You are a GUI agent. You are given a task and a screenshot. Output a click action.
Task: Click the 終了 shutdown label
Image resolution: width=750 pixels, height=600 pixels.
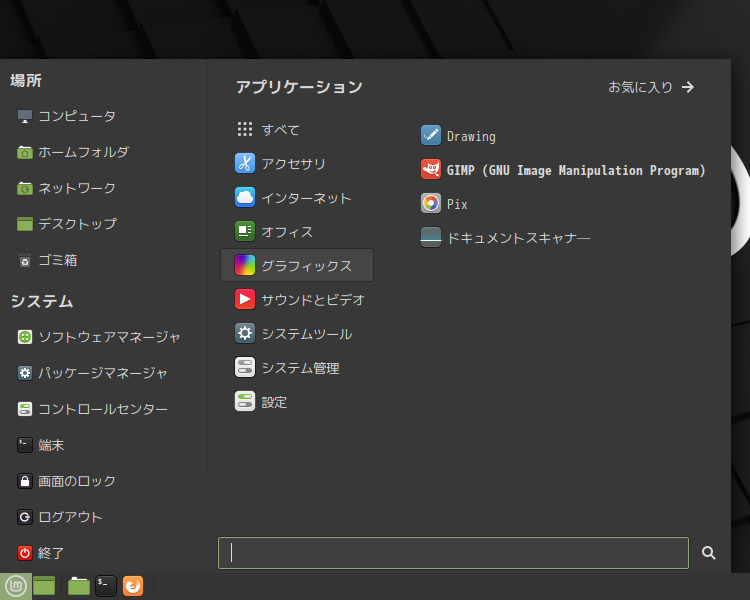click(x=51, y=553)
